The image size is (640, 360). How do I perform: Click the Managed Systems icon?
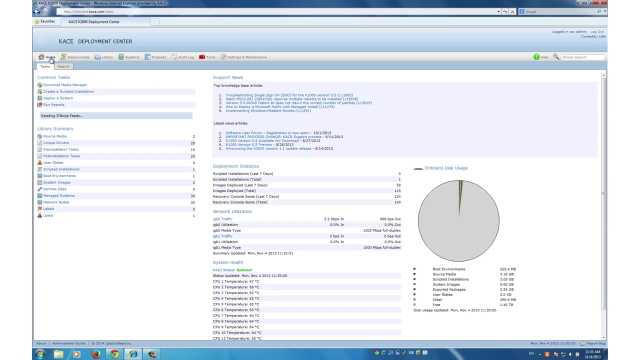(x=40, y=196)
